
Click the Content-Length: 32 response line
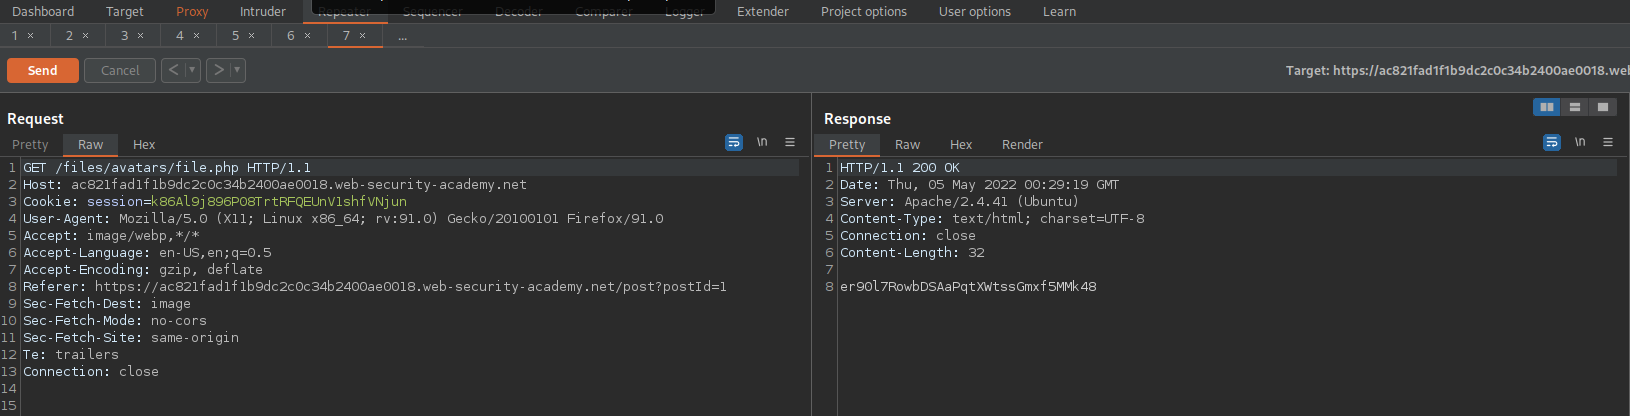click(x=912, y=252)
